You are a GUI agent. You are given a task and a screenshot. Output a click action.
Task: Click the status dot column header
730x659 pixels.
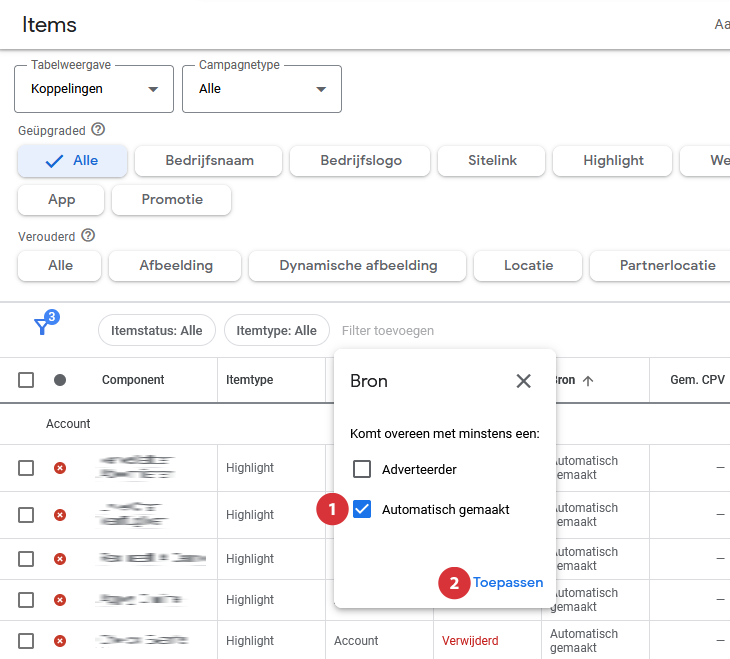point(60,380)
